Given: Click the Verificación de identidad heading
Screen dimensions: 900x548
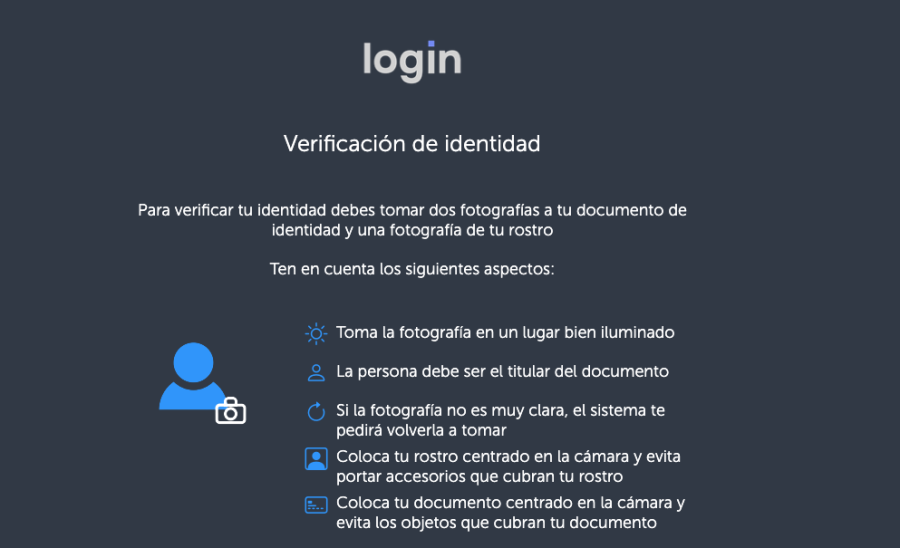Looking at the screenshot, I should [412, 143].
